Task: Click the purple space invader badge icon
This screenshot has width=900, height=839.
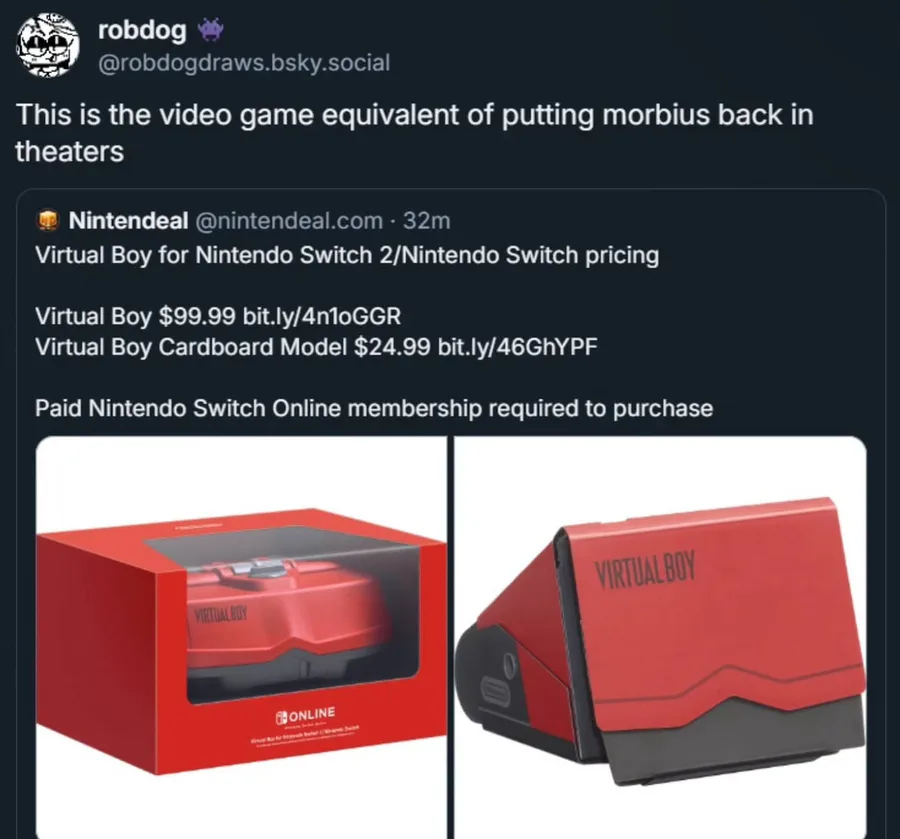Action: point(210,30)
